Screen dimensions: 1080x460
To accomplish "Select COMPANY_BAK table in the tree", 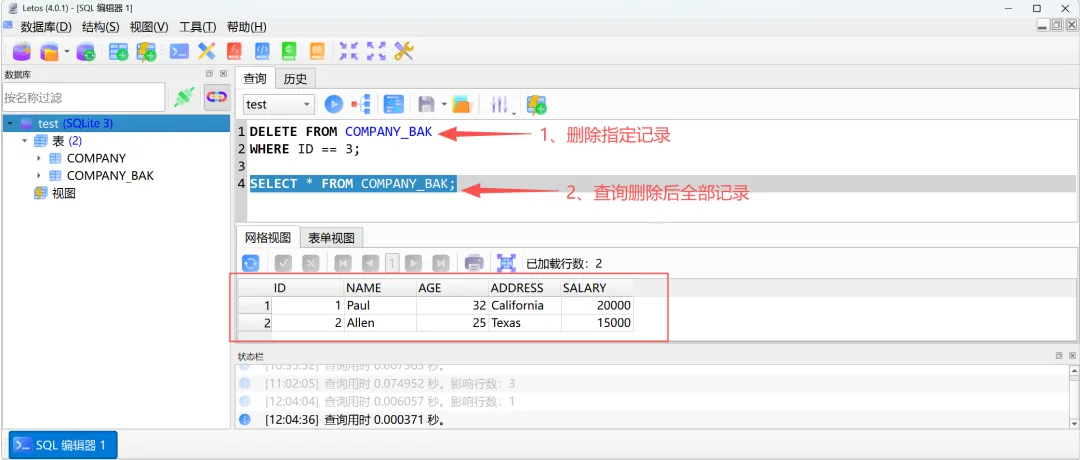I will (x=110, y=176).
